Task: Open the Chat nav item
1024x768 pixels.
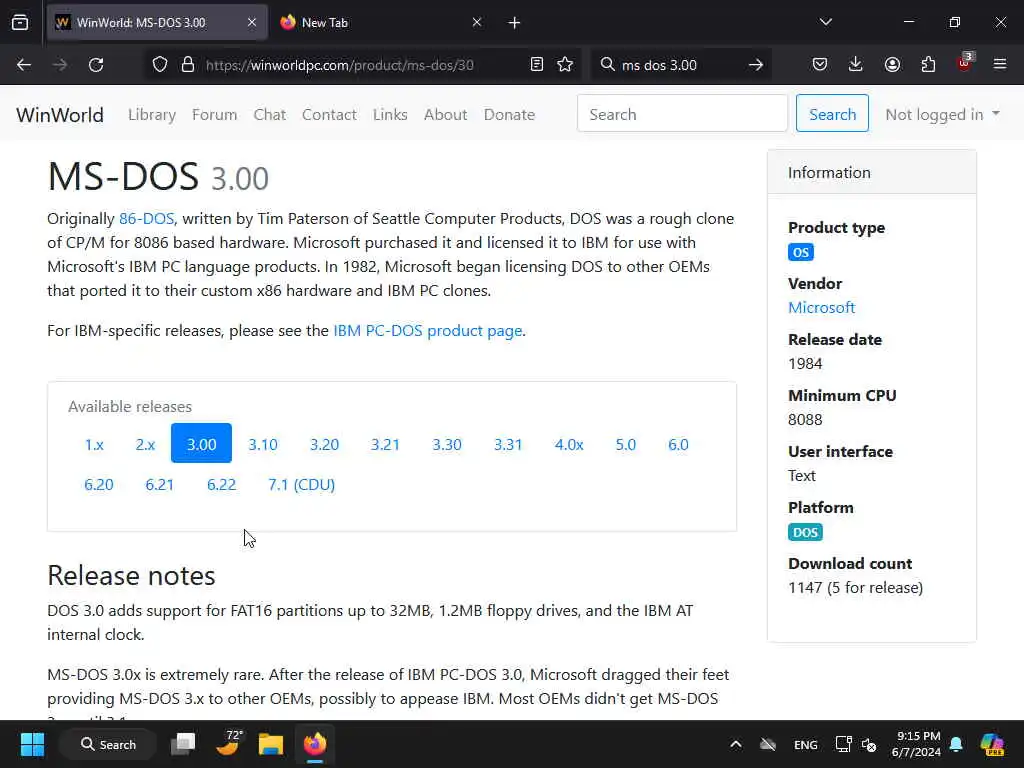Action: pos(270,115)
